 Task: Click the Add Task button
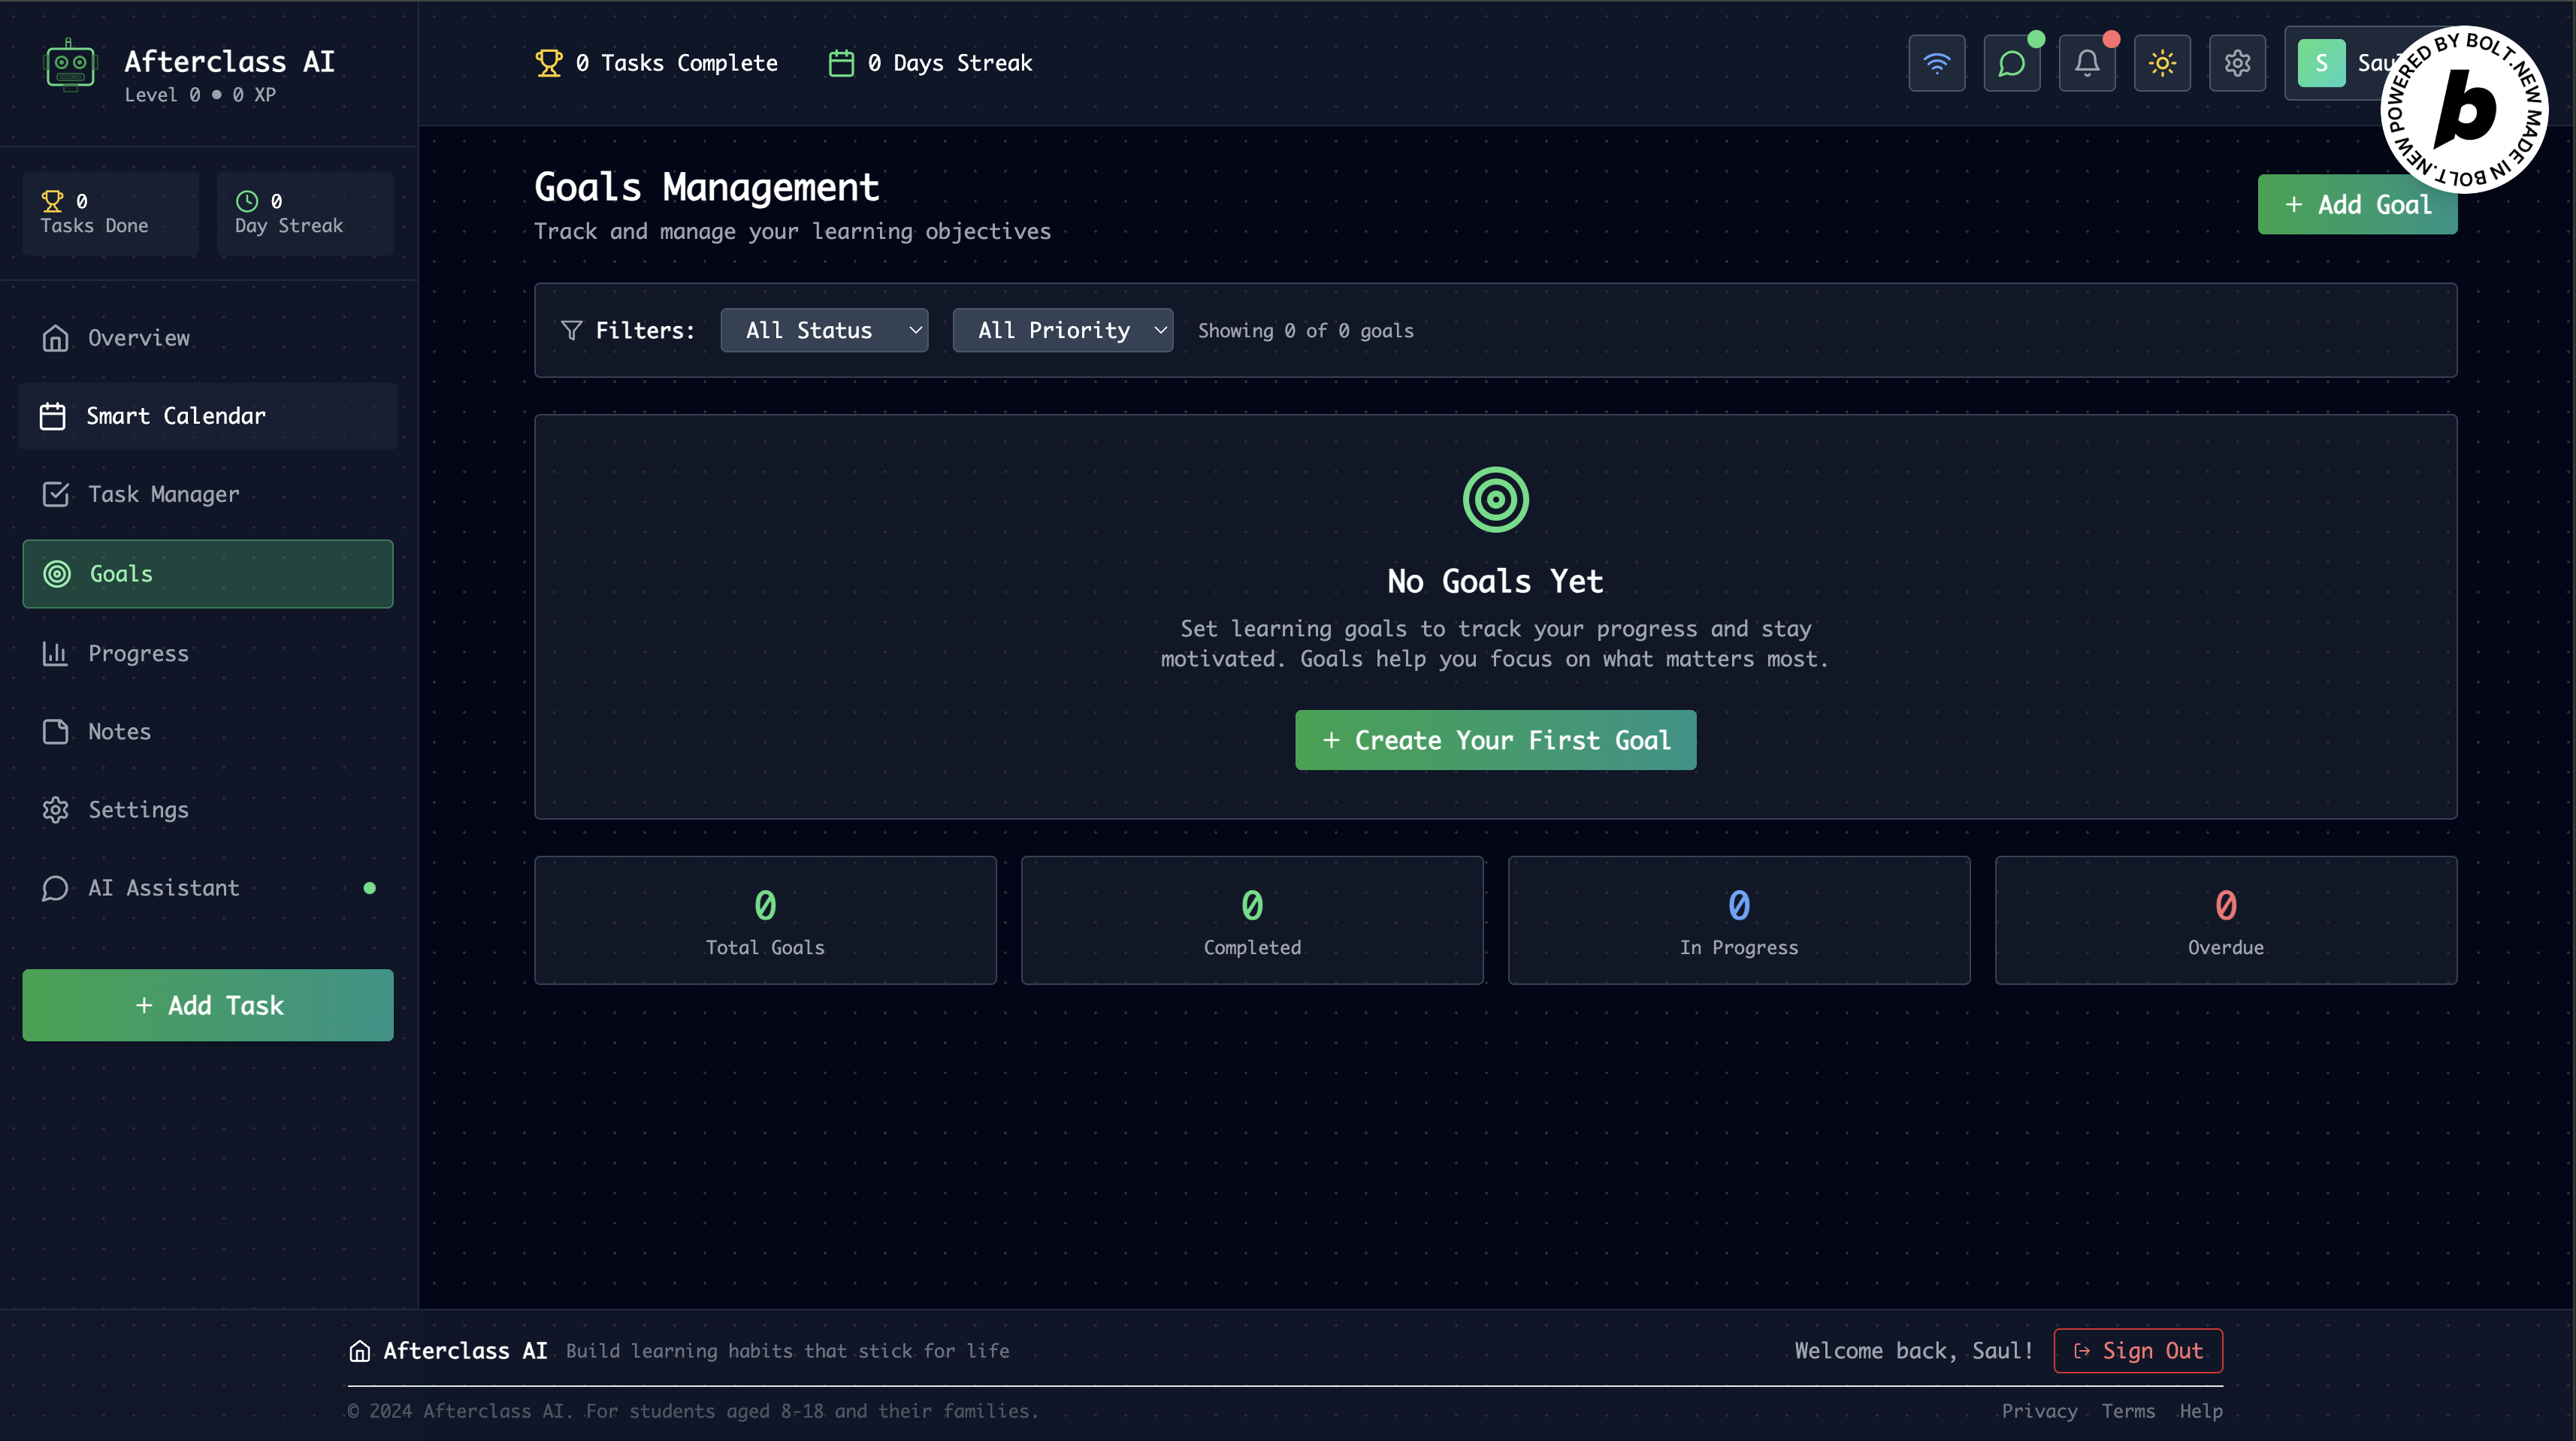point(208,1005)
